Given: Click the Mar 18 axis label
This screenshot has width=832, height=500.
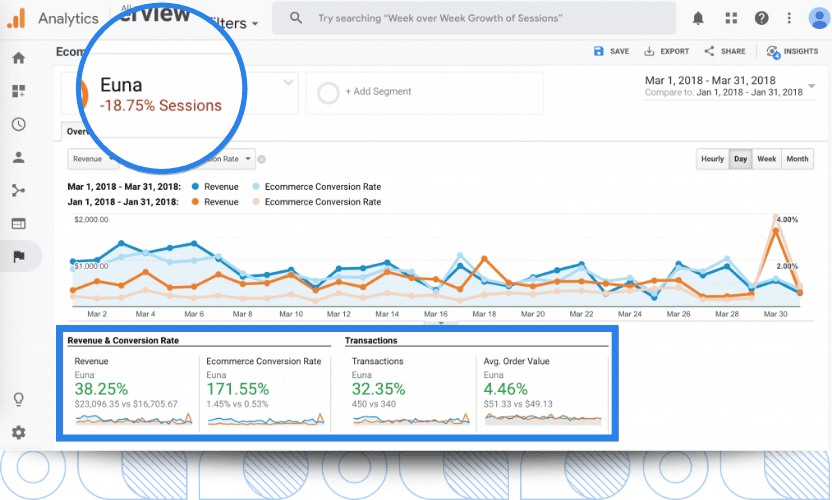Looking at the screenshot, I should pyautogui.click(x=484, y=314).
